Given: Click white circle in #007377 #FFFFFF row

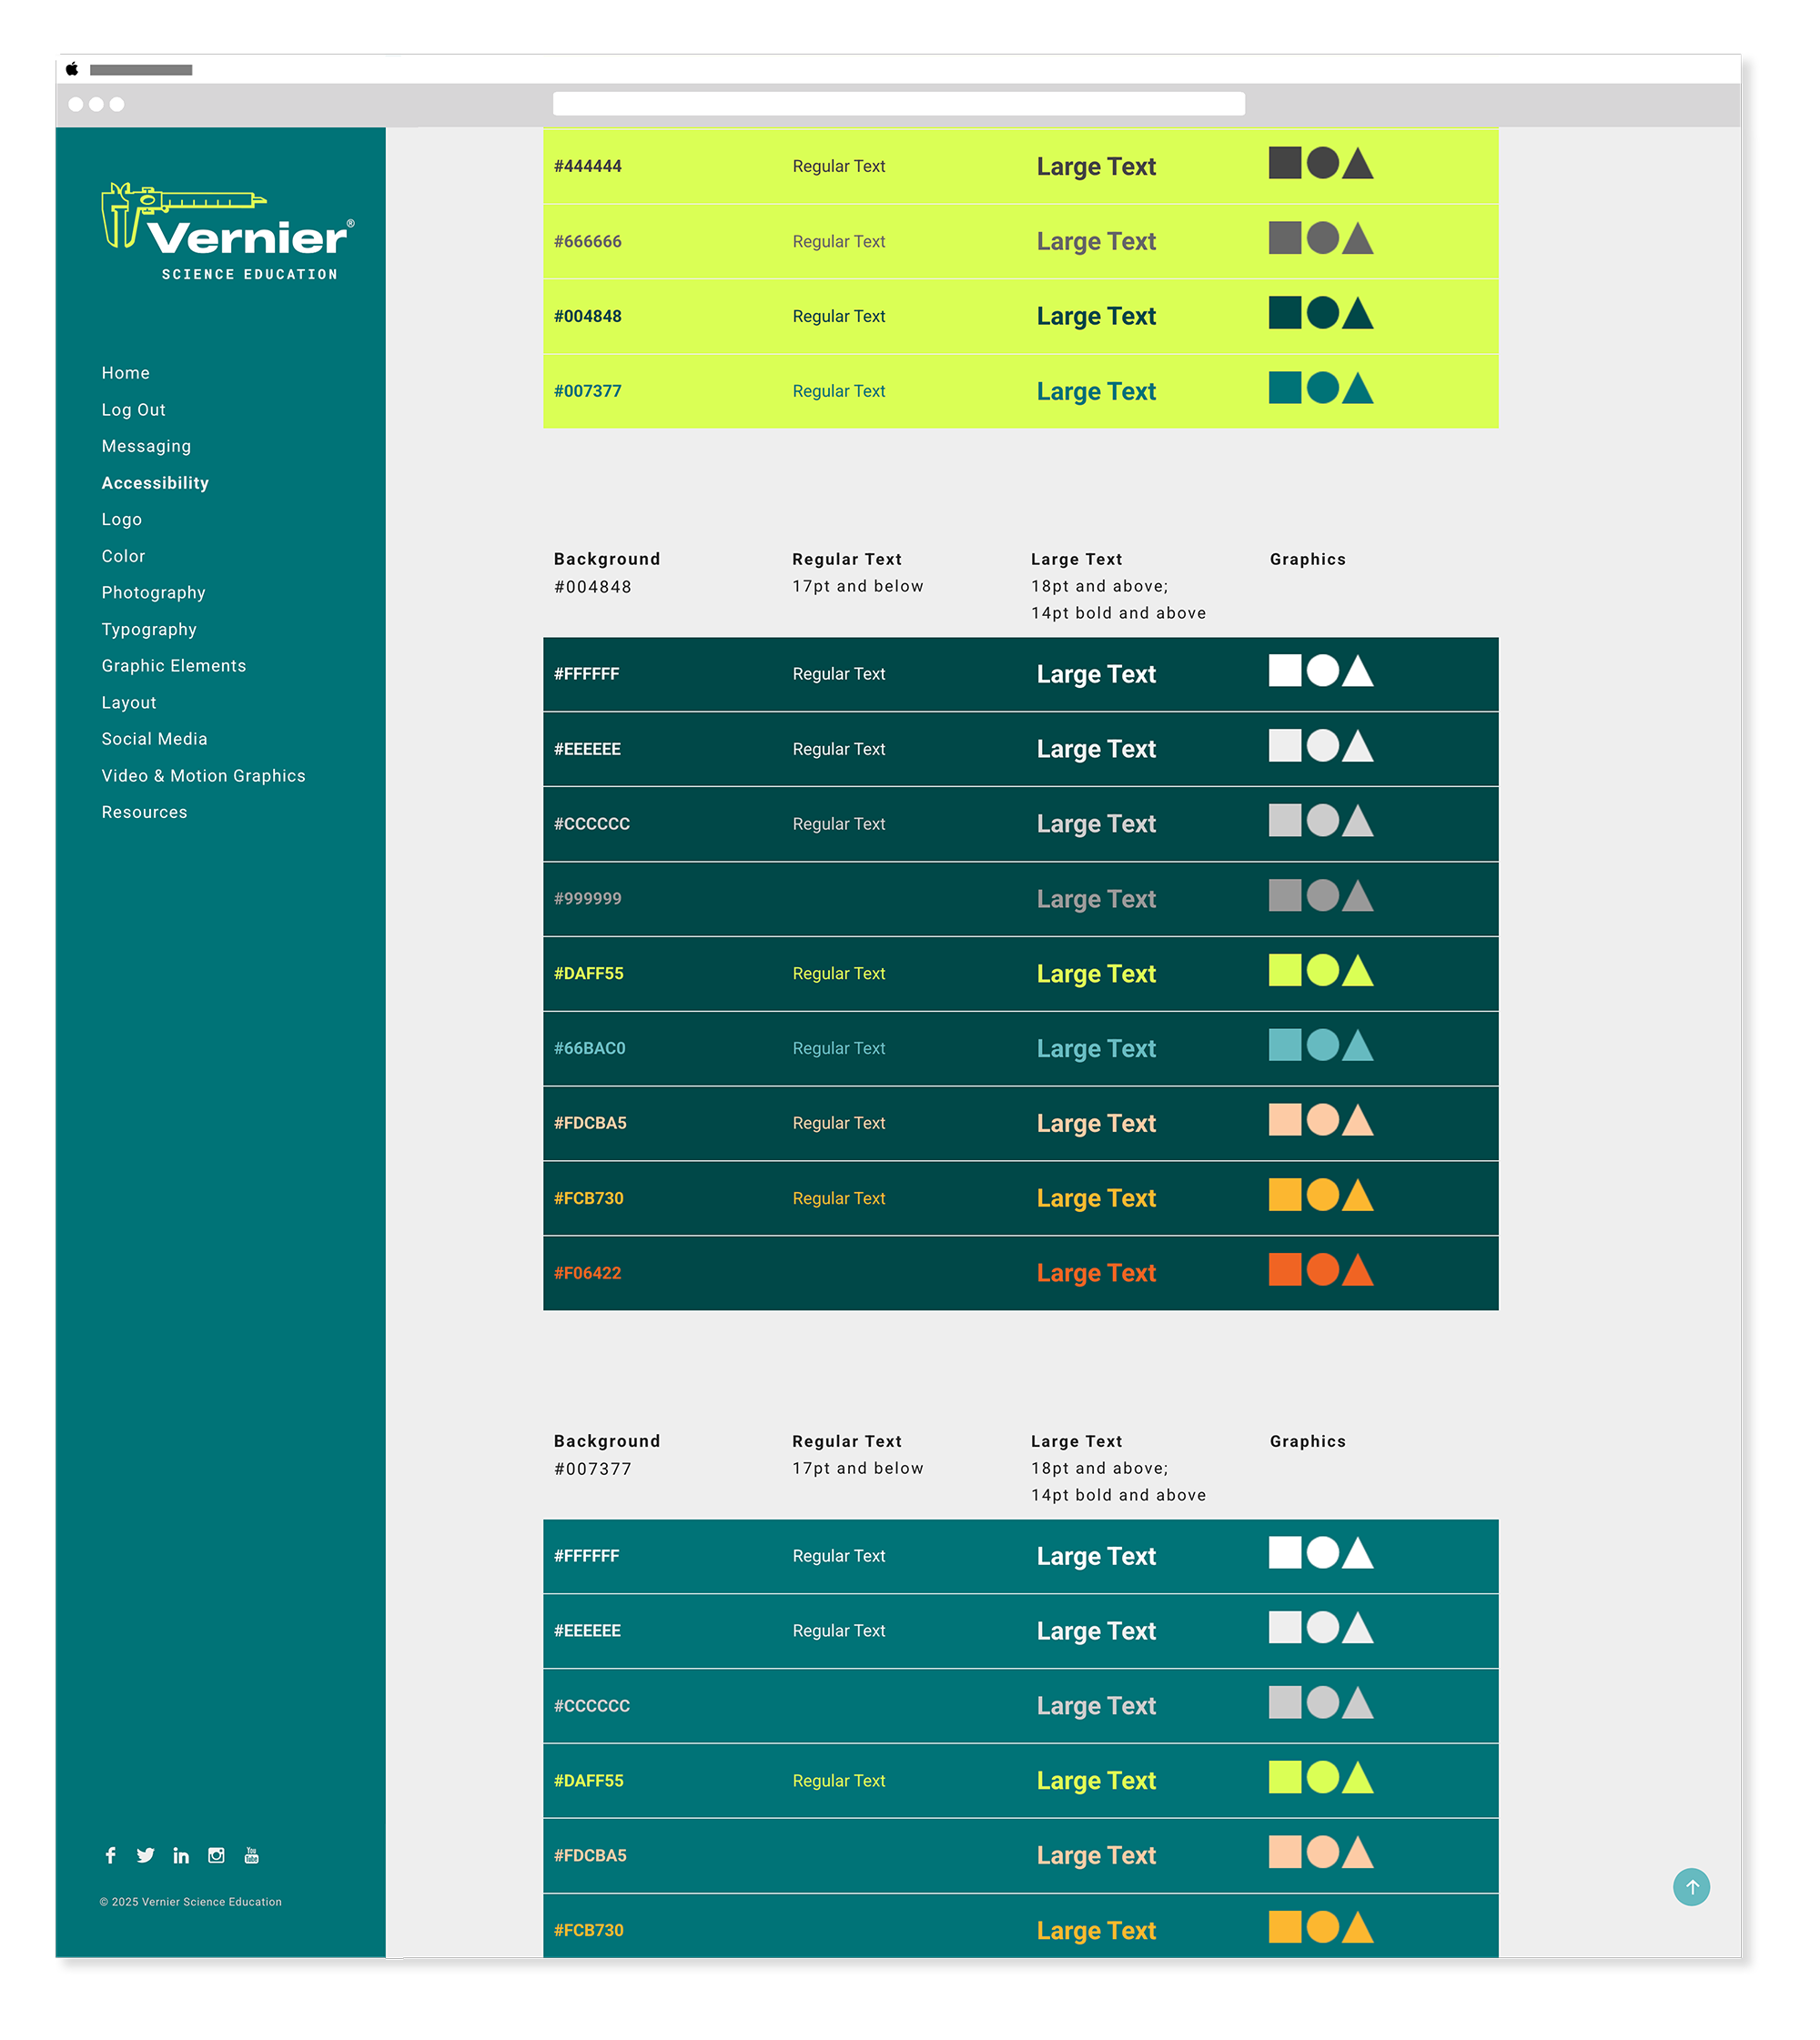Looking at the screenshot, I should point(1322,1552).
